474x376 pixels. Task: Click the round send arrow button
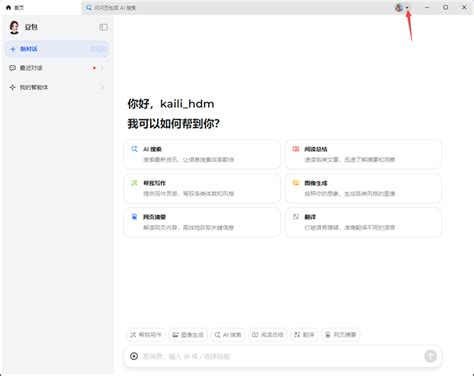[430, 356]
